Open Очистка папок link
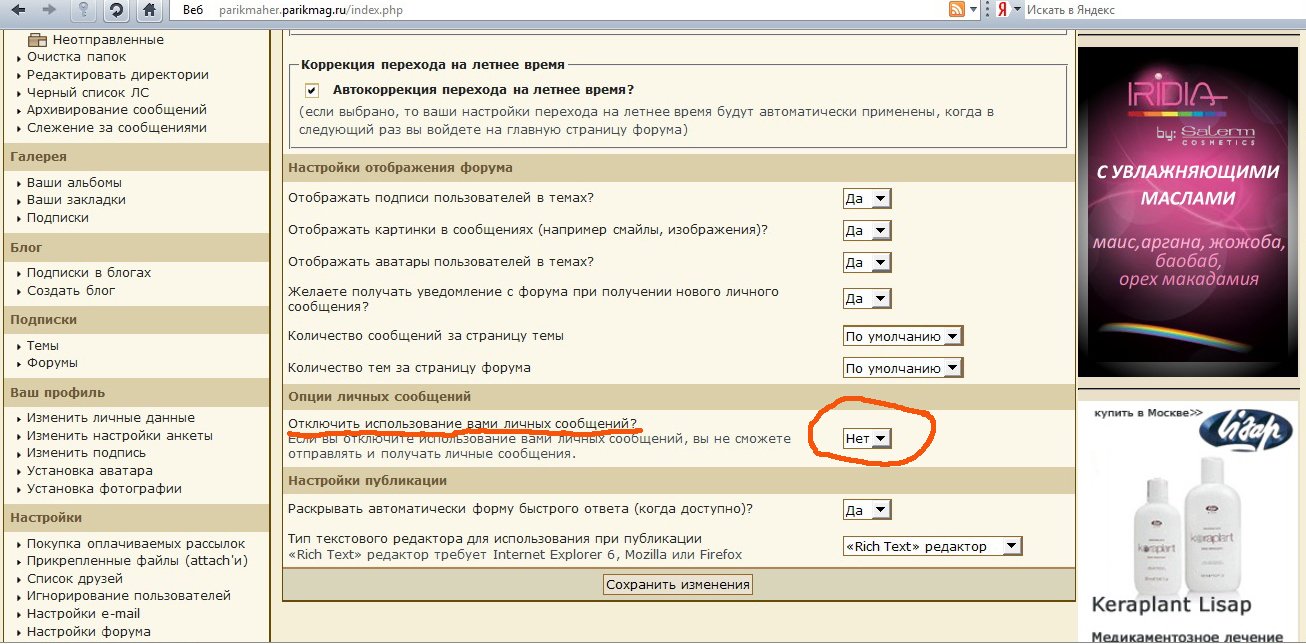 (76, 57)
